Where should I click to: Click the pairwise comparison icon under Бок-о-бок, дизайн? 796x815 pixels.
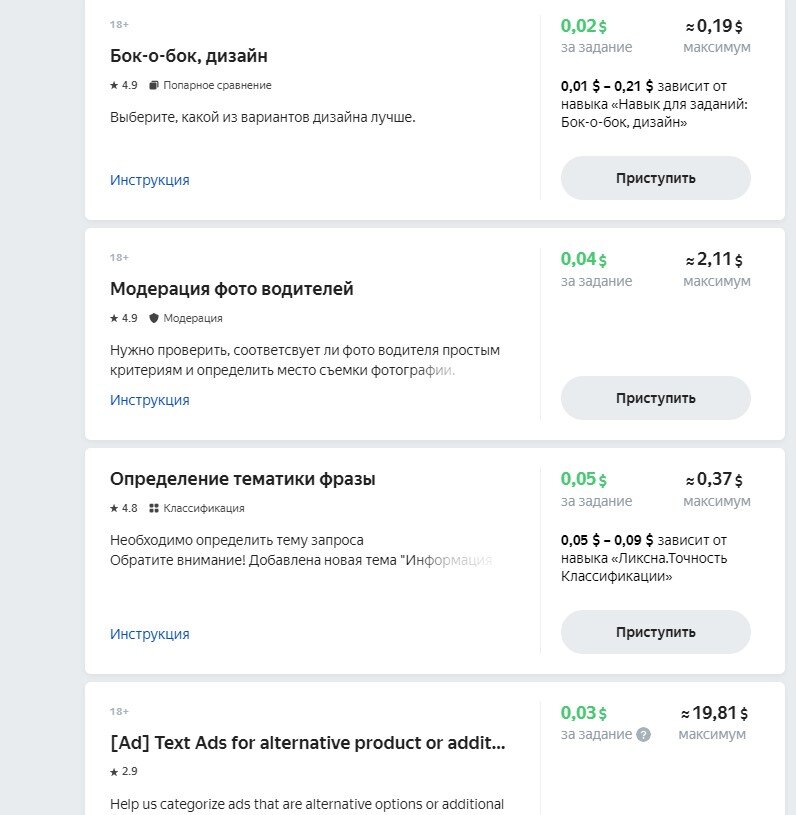click(x=154, y=86)
